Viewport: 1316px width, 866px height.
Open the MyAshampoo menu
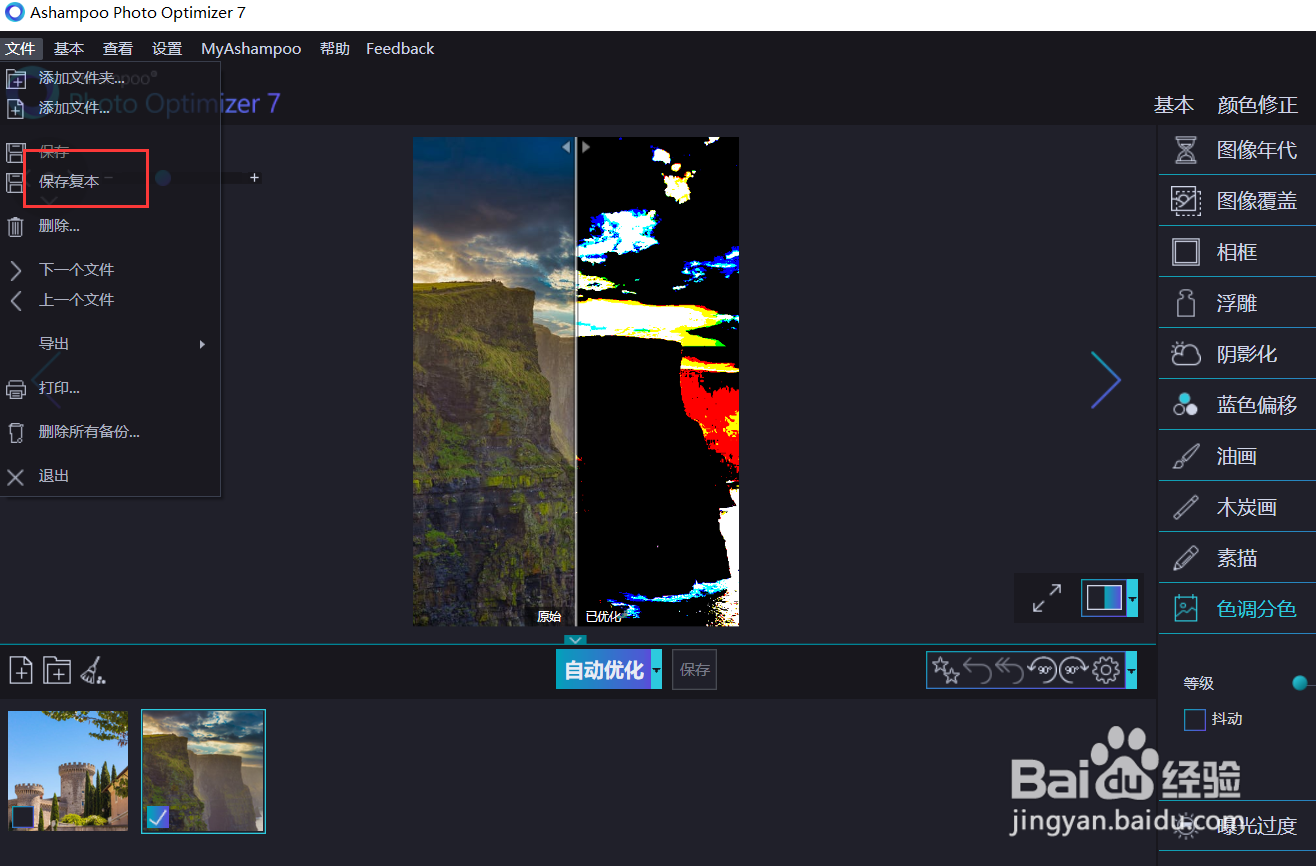(251, 48)
